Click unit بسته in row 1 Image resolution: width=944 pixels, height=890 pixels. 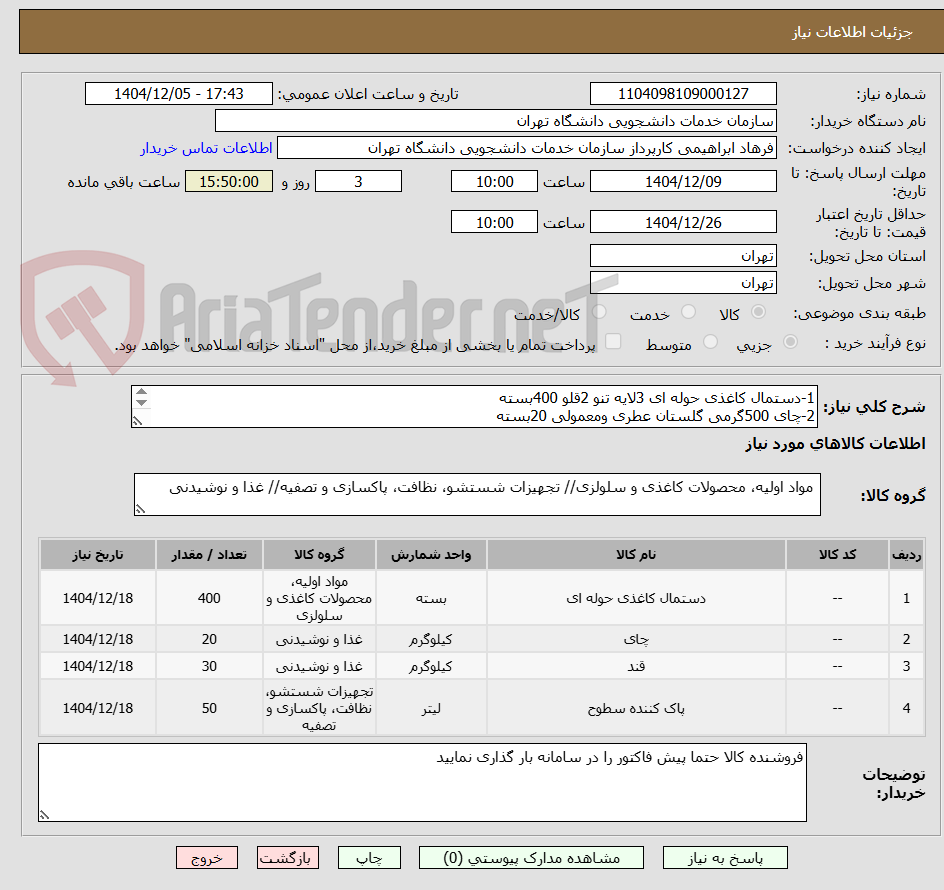(x=431, y=598)
